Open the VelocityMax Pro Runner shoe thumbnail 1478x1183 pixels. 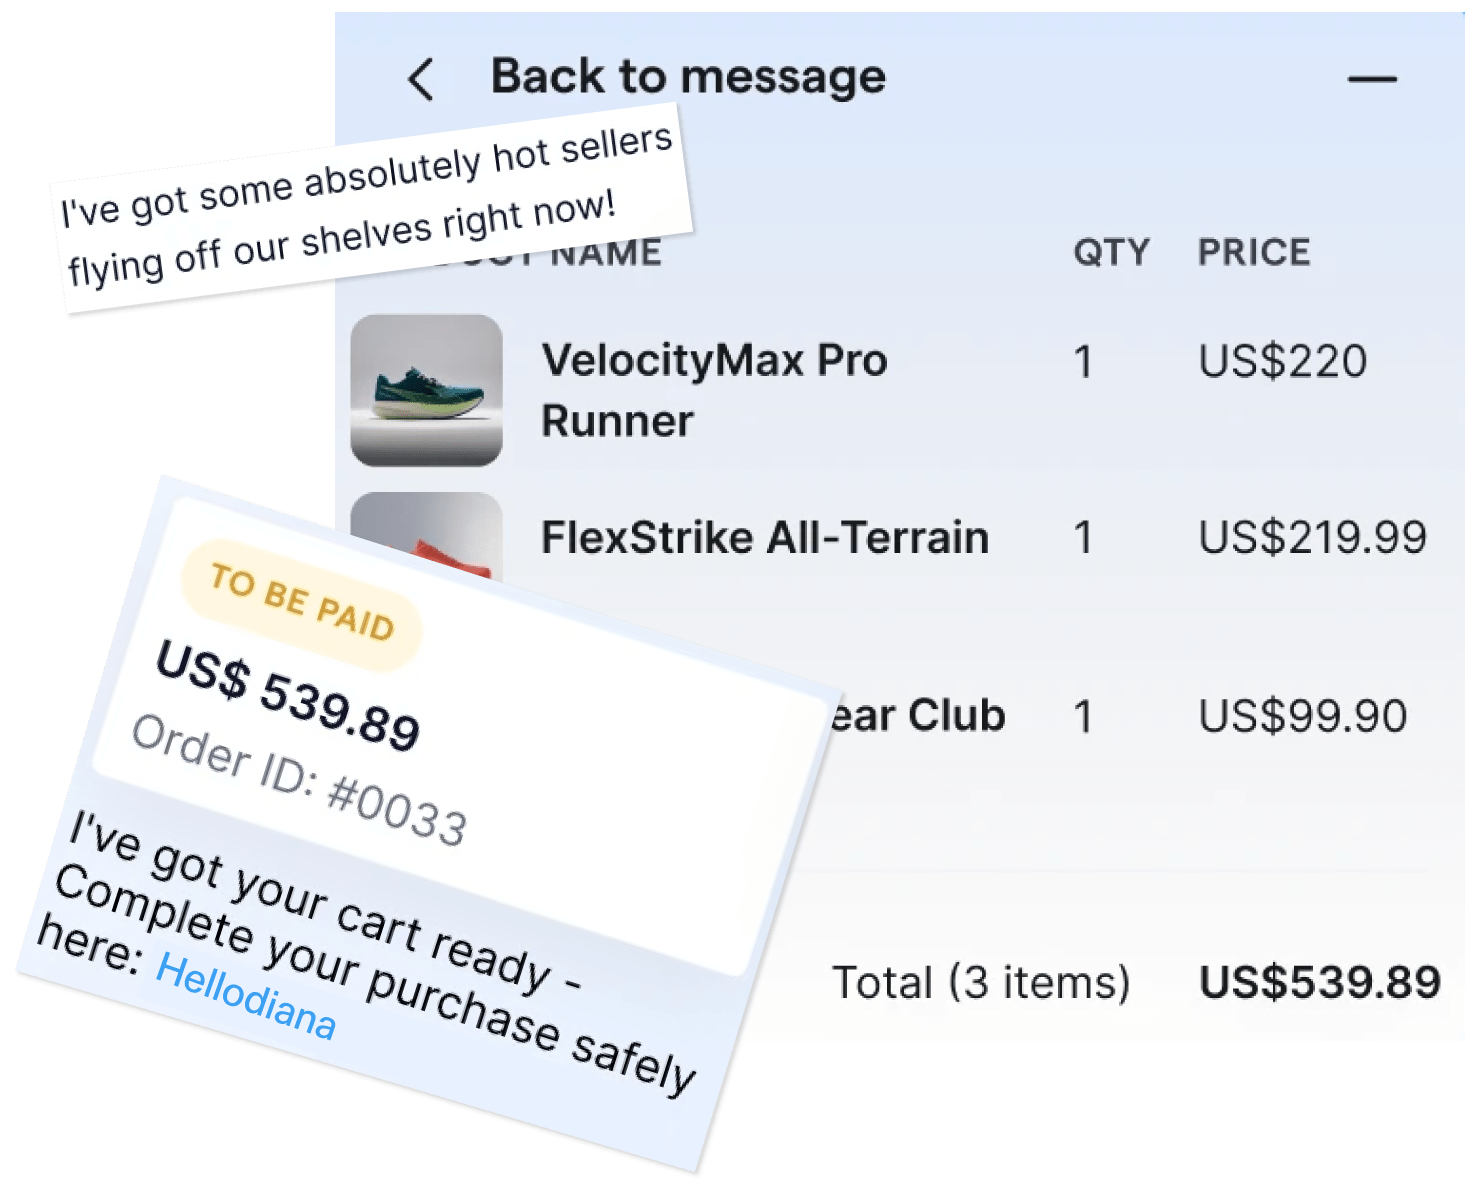pos(427,390)
